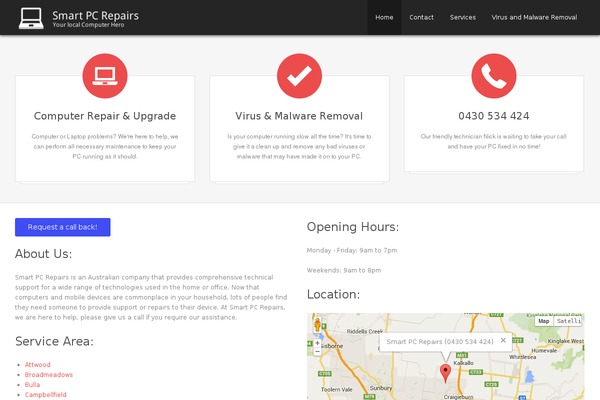Viewport: 600px width, 400px height.
Task: Click the red checkmark circle icon
Action: (x=299, y=76)
